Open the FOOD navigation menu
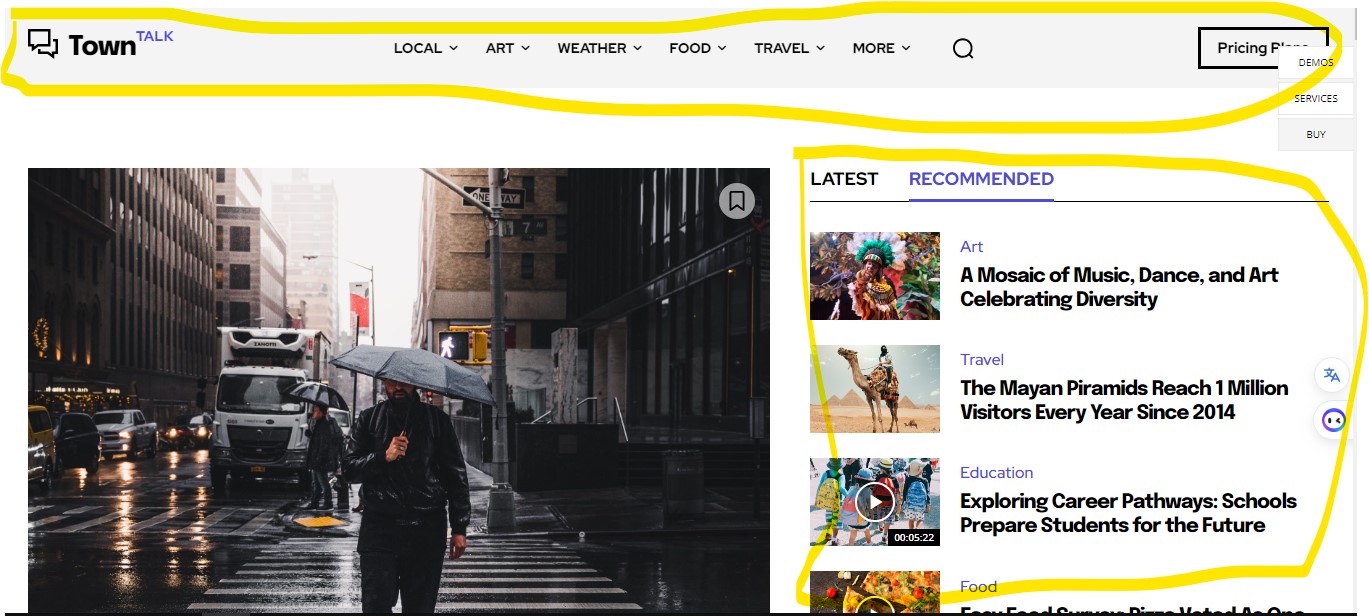The height and width of the screenshot is (616, 1369). point(697,48)
